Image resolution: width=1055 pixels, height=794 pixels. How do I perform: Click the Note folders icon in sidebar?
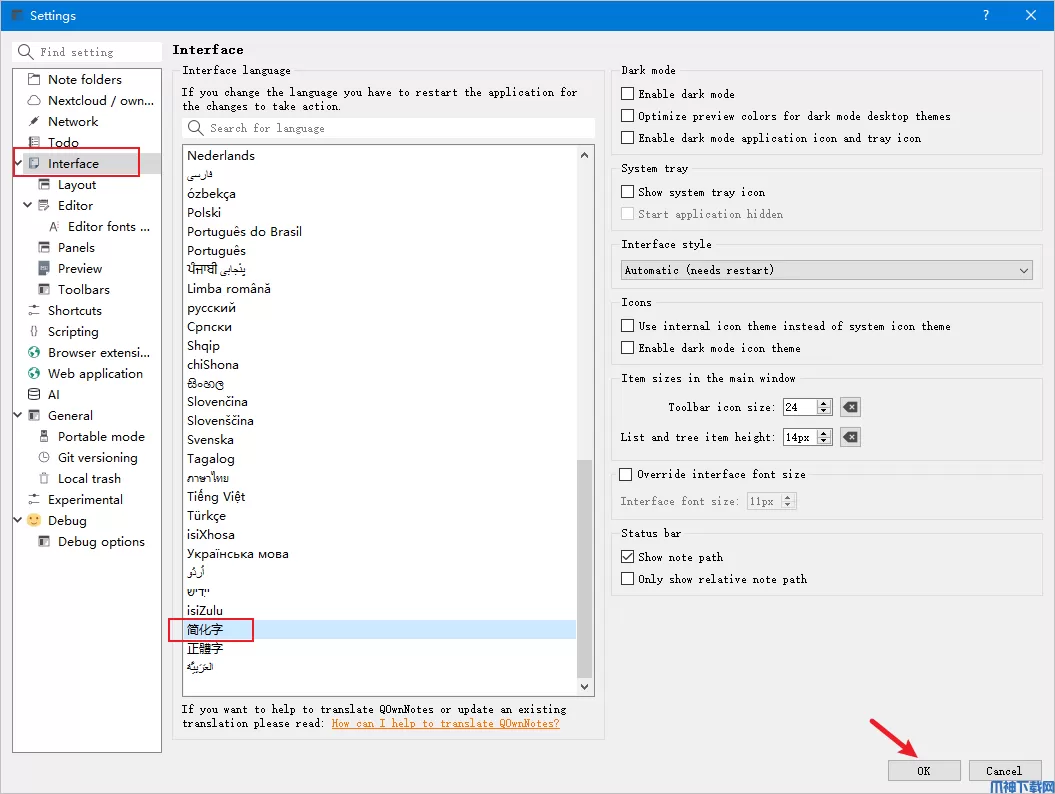[x=34, y=79]
